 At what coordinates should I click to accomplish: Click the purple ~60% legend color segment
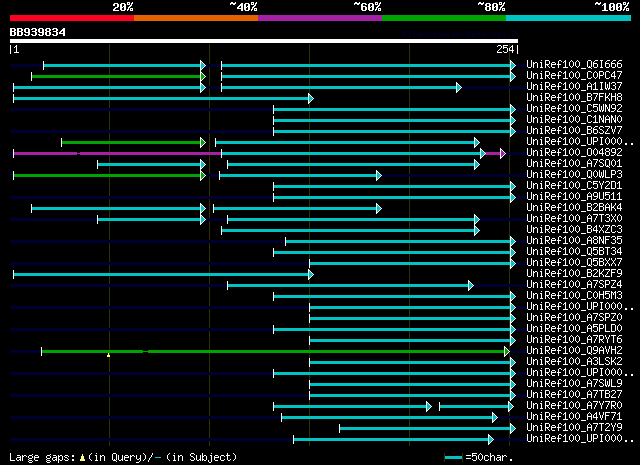(320, 18)
